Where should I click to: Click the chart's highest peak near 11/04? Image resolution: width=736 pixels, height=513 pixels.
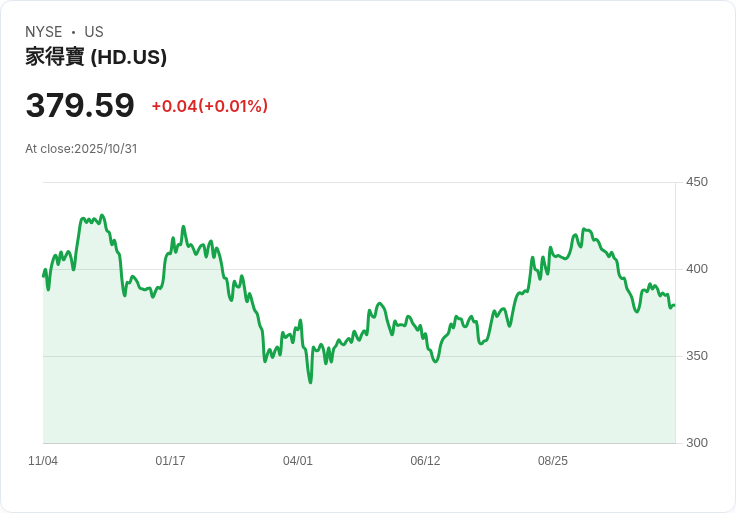coord(102,215)
